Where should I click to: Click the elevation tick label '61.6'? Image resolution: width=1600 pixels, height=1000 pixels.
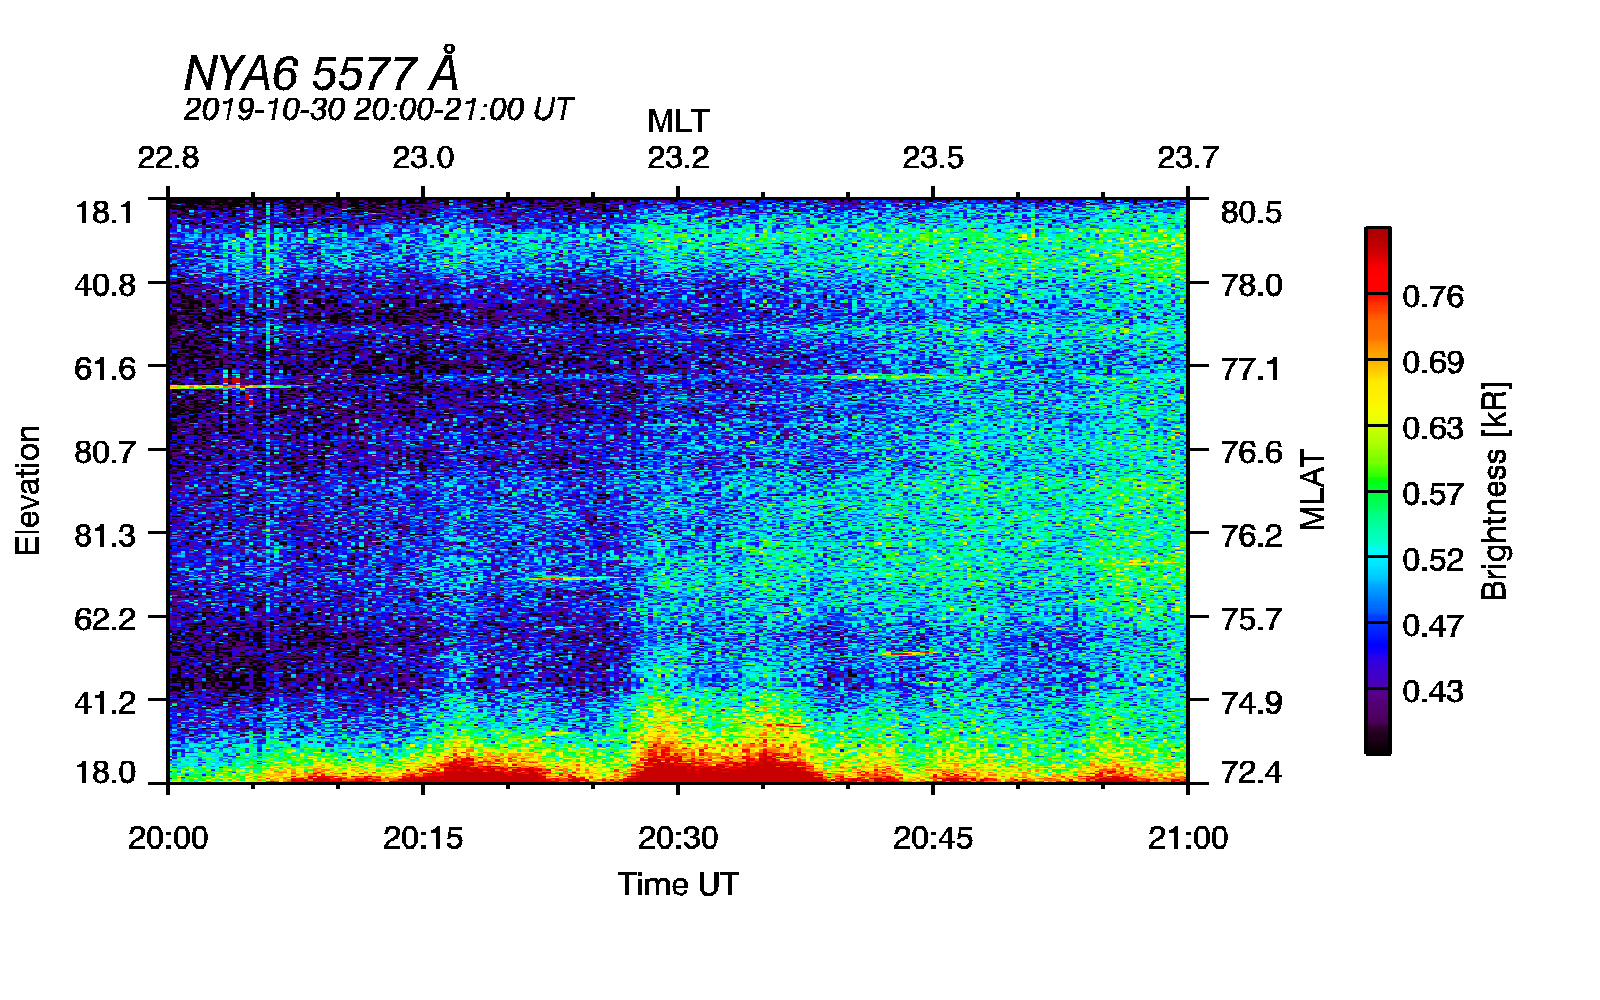(x=104, y=369)
